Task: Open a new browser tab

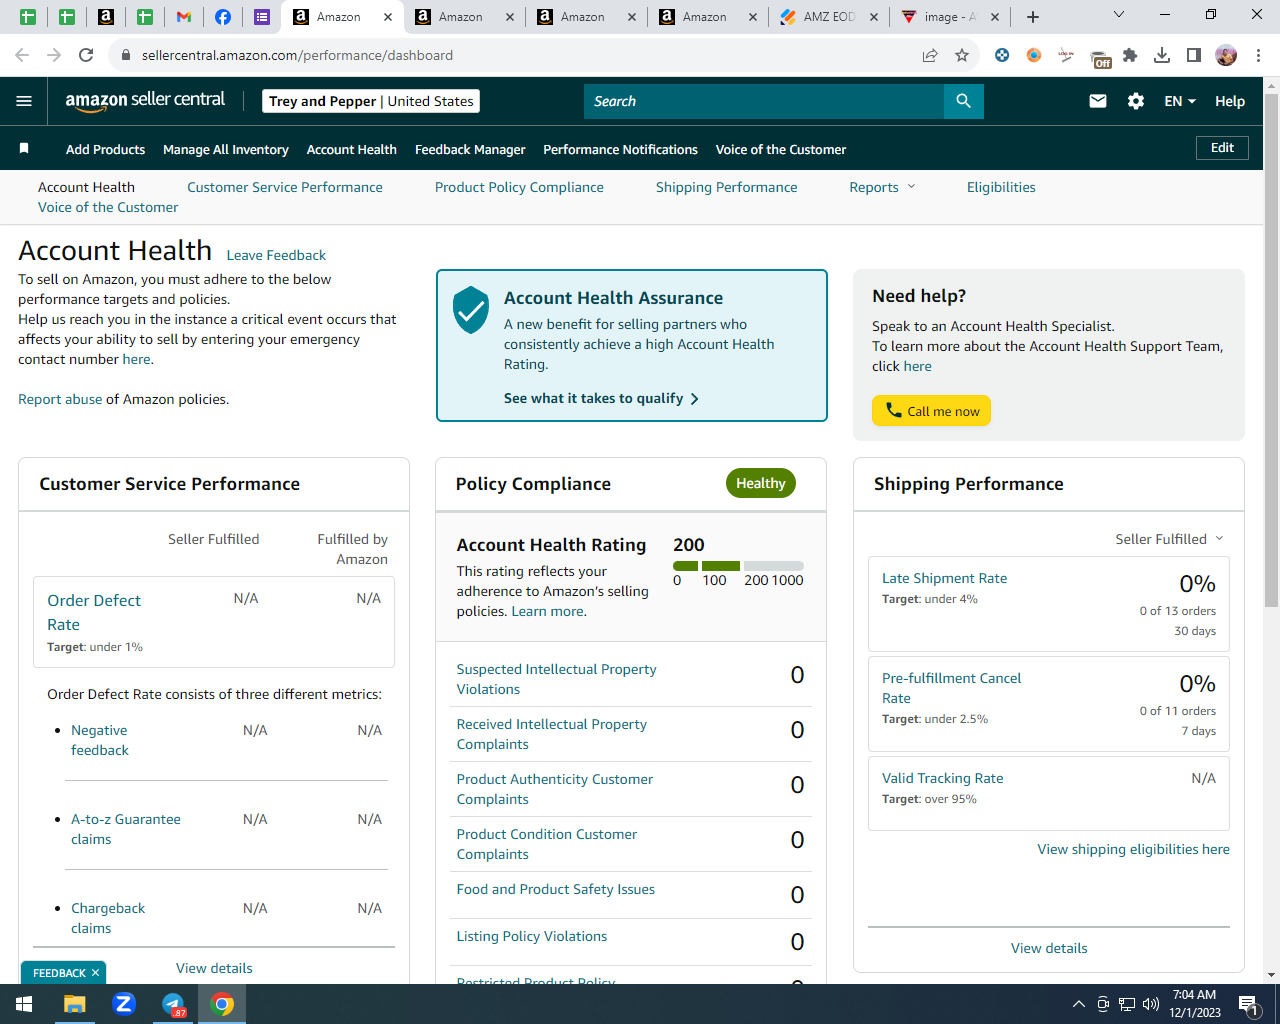Action: point(1033,17)
